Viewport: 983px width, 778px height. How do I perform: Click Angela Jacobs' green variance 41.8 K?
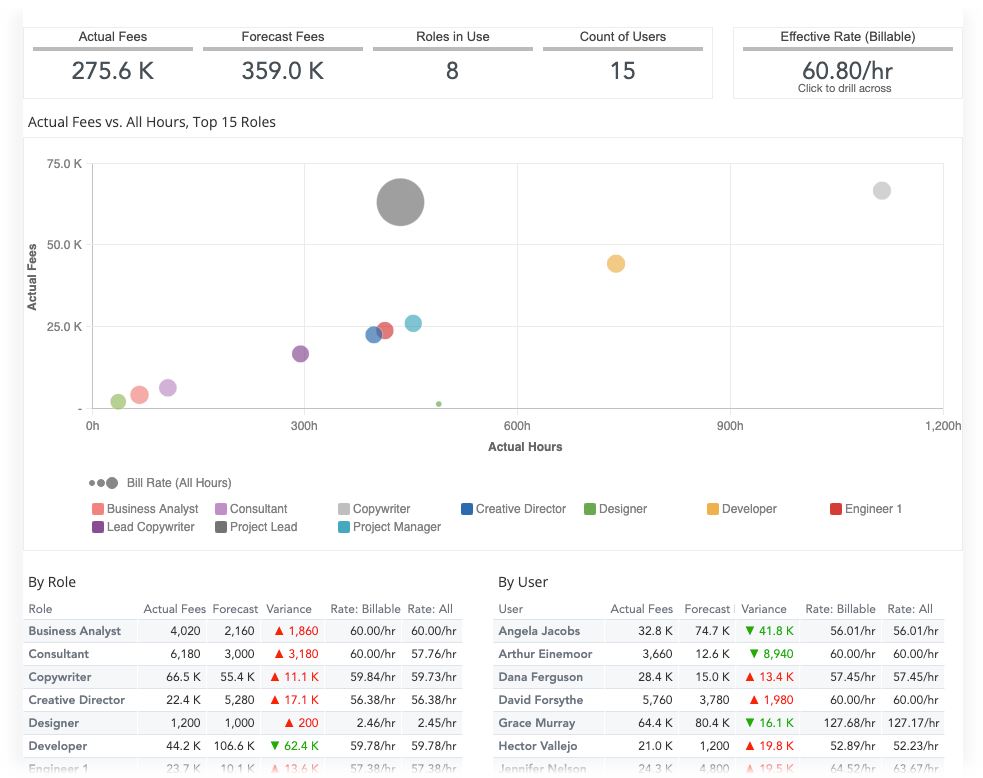770,631
